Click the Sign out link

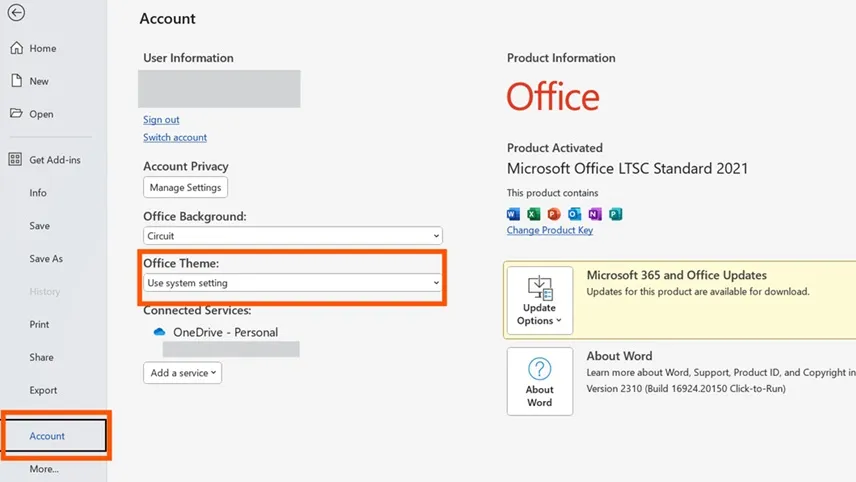(x=161, y=120)
